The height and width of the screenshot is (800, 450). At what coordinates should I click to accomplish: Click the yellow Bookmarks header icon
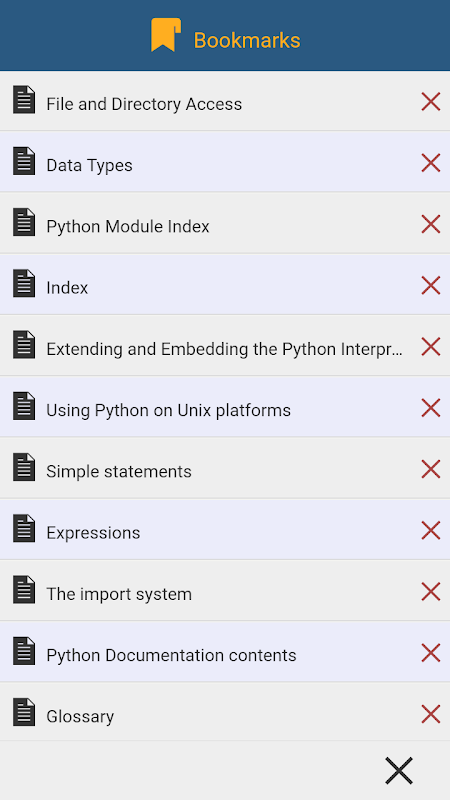tap(166, 35)
